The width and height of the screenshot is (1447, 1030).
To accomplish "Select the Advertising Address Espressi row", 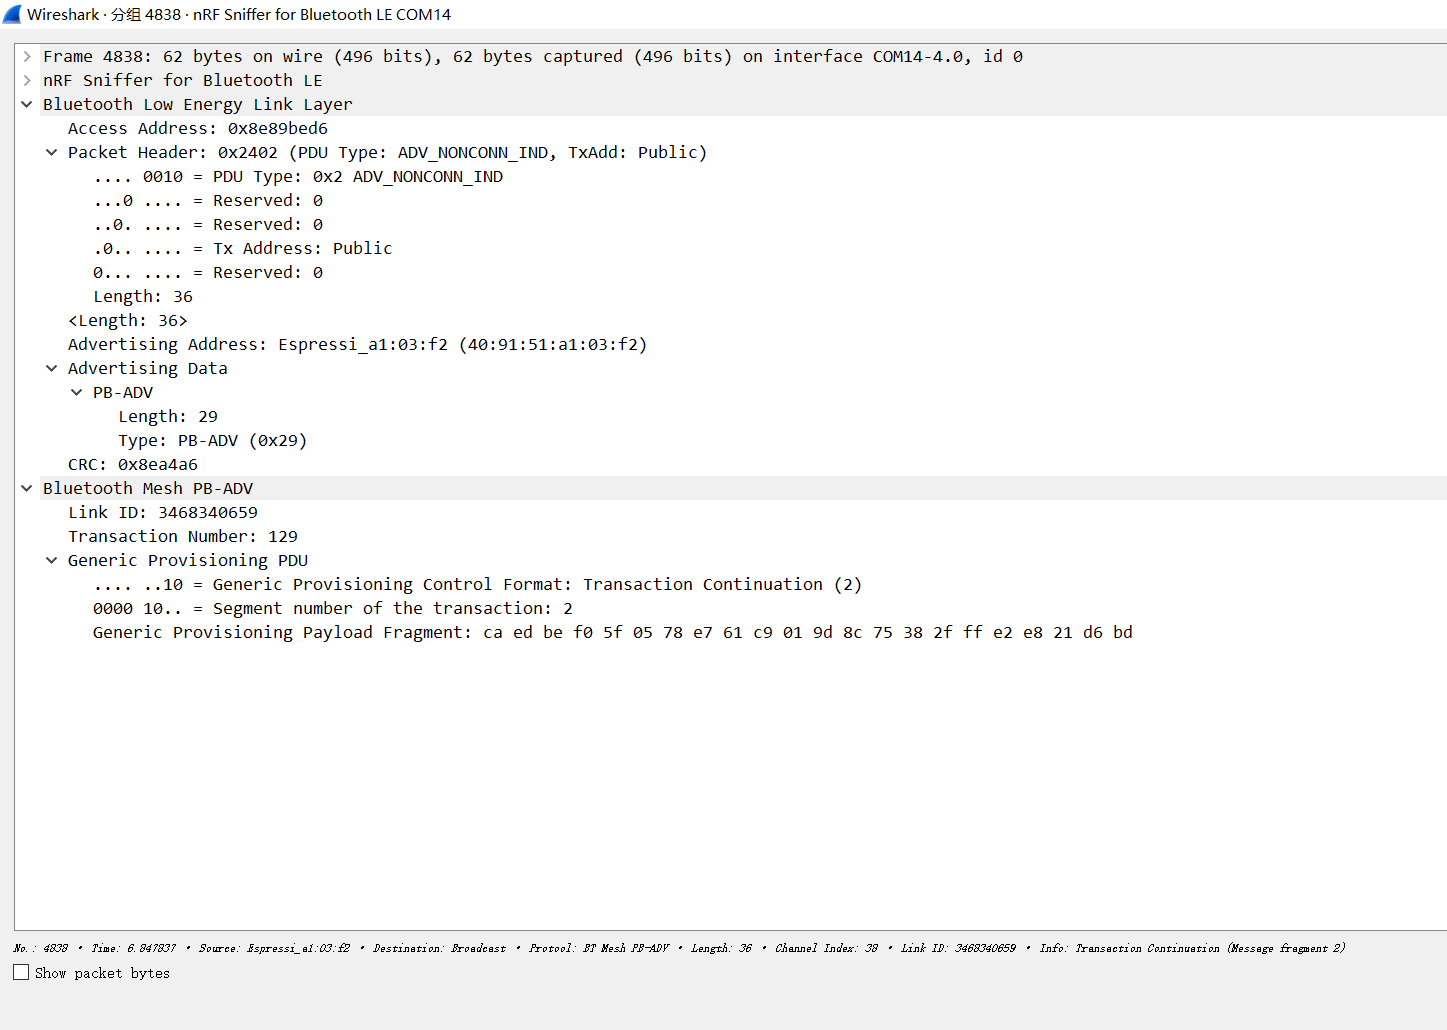I will click(357, 345).
